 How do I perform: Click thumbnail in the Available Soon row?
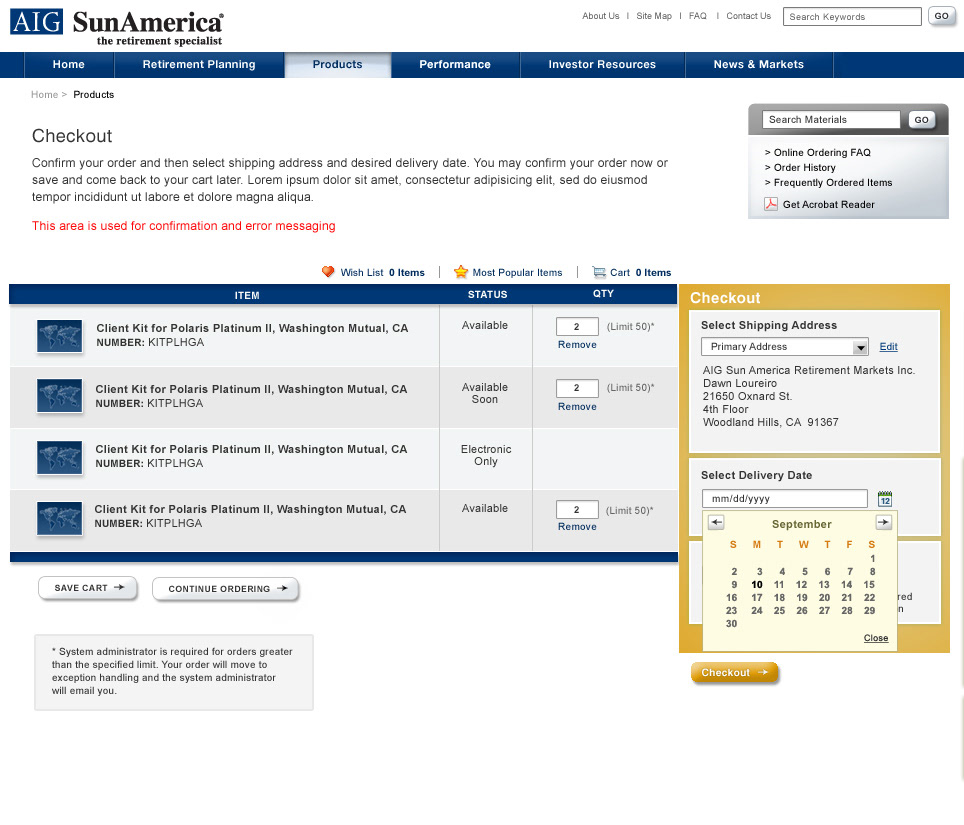point(60,395)
